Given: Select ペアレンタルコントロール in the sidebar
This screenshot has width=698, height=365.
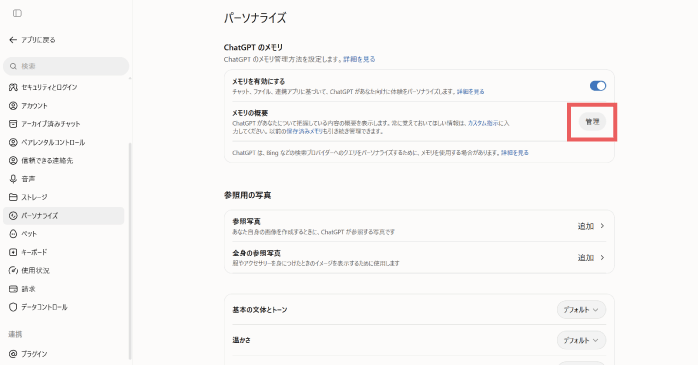Looking at the screenshot, I should coord(64,142).
